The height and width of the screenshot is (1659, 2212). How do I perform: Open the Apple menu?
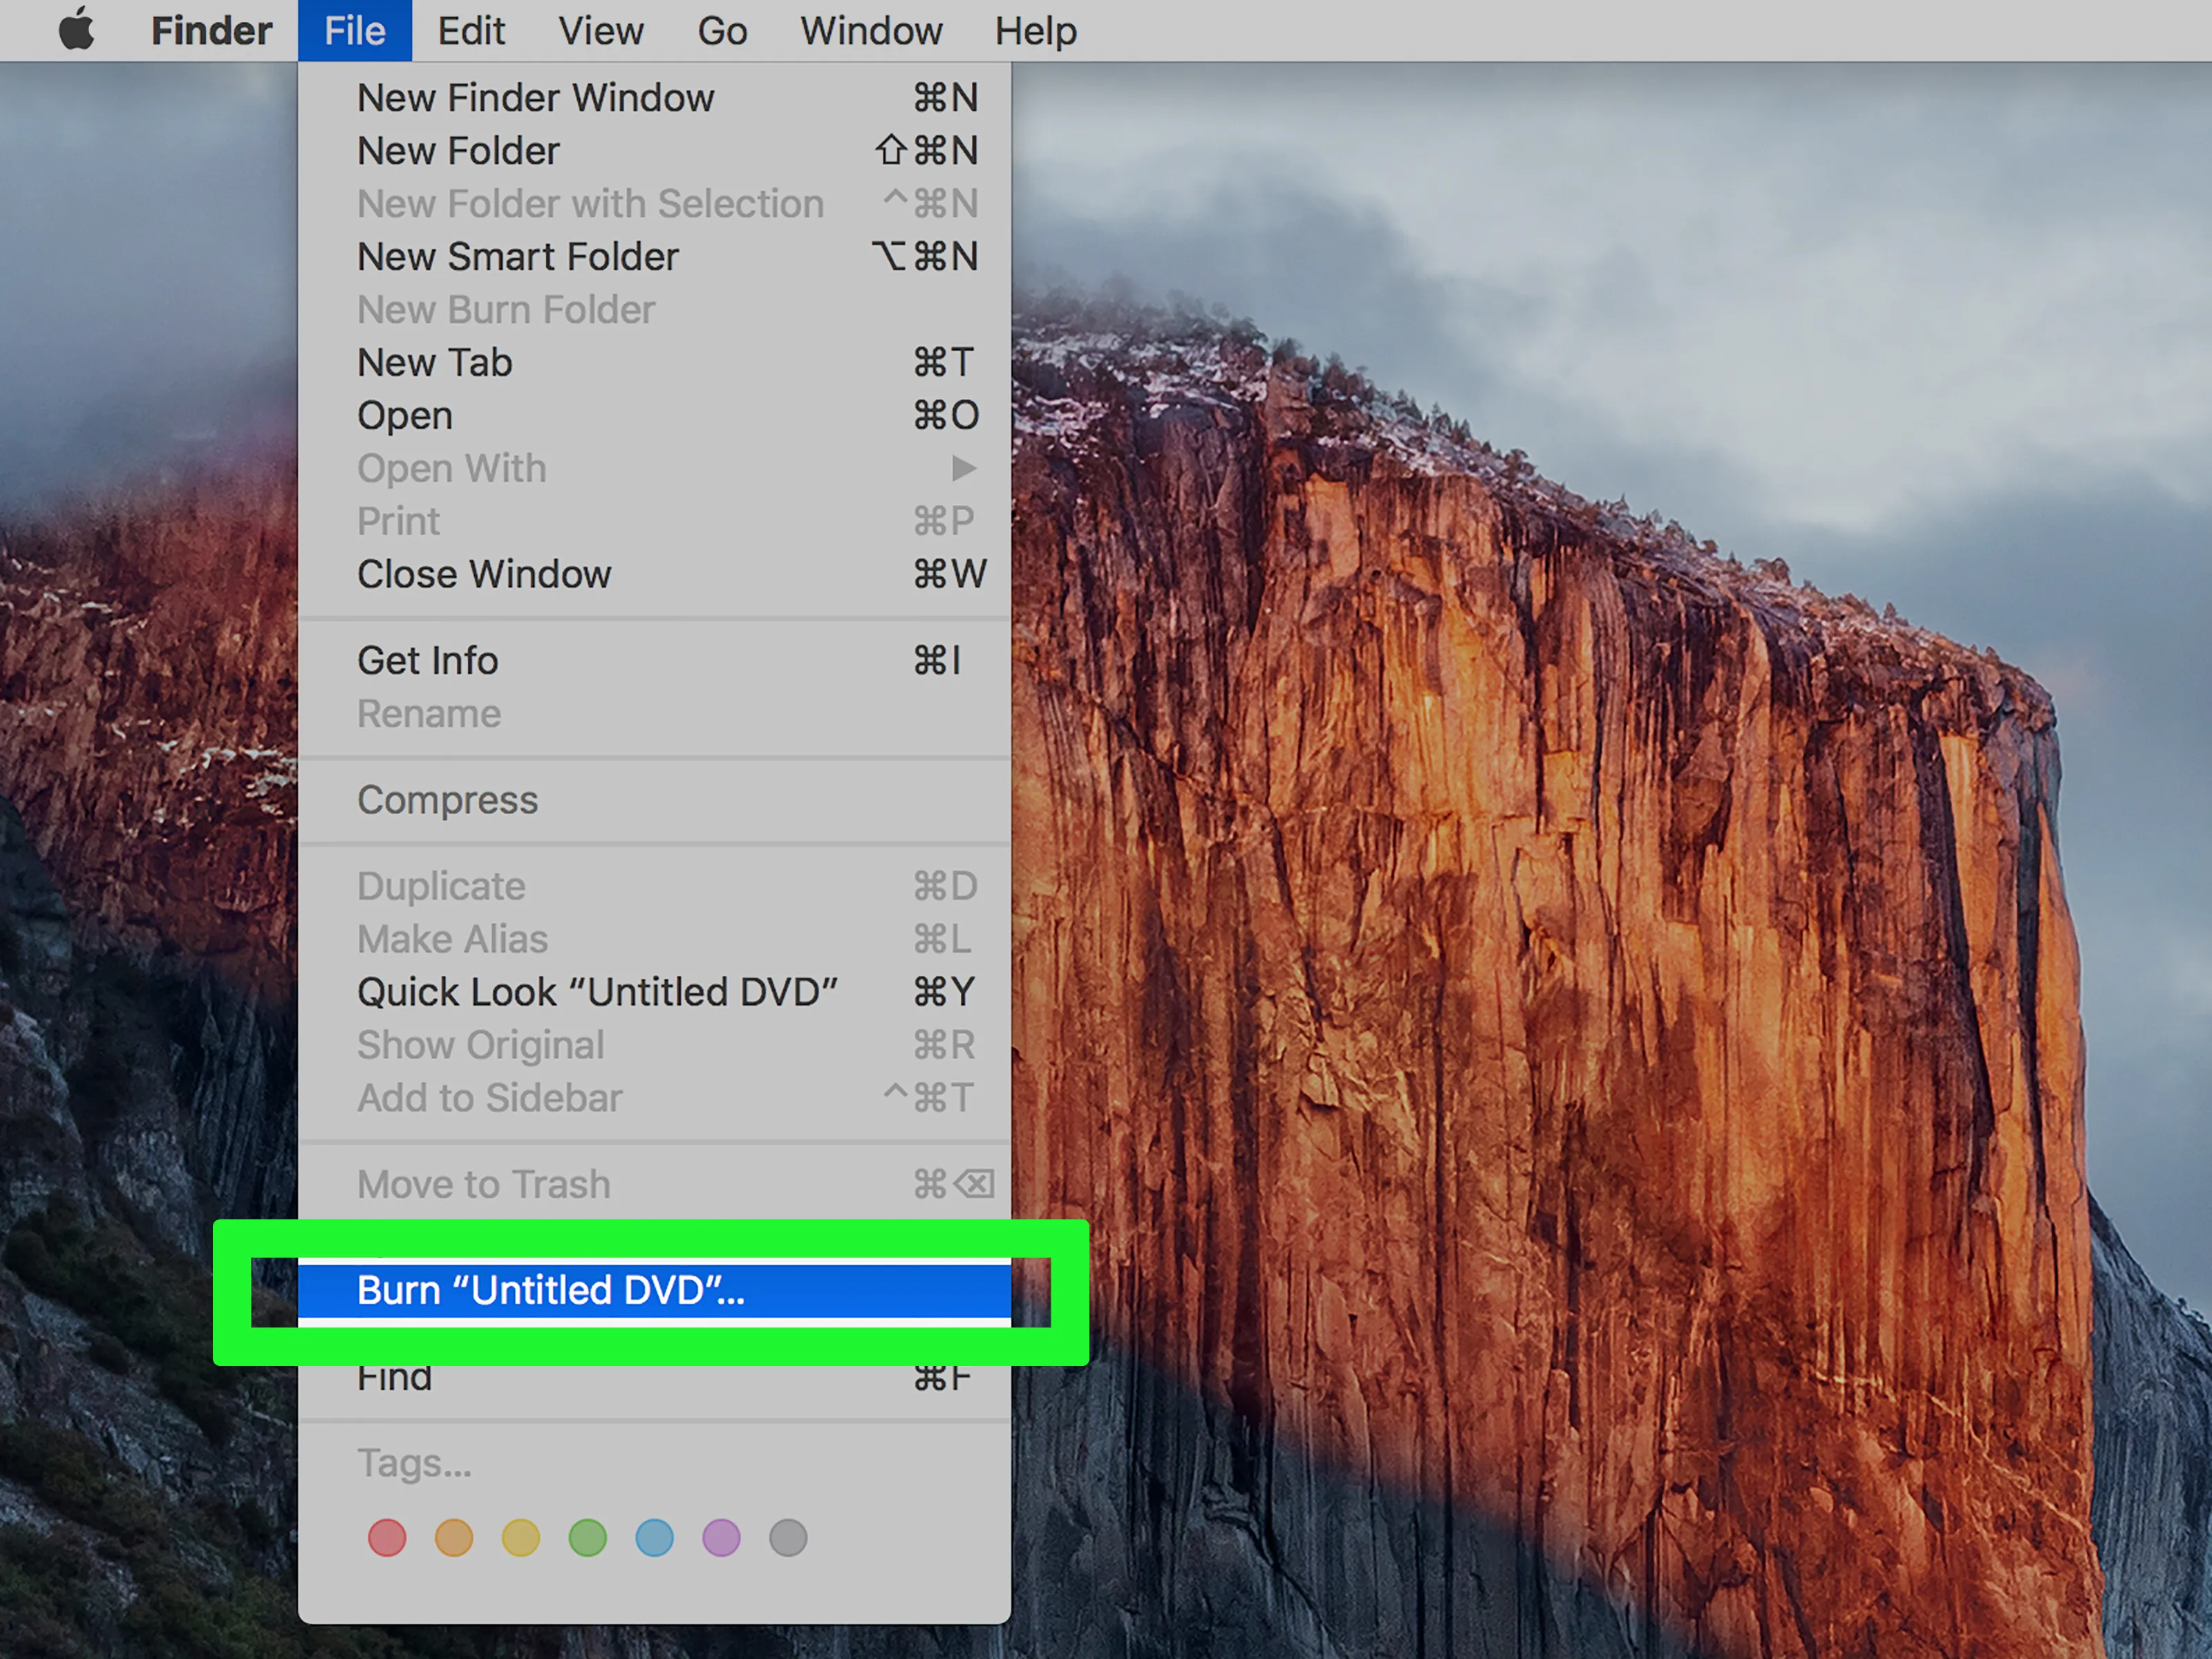pos(76,30)
